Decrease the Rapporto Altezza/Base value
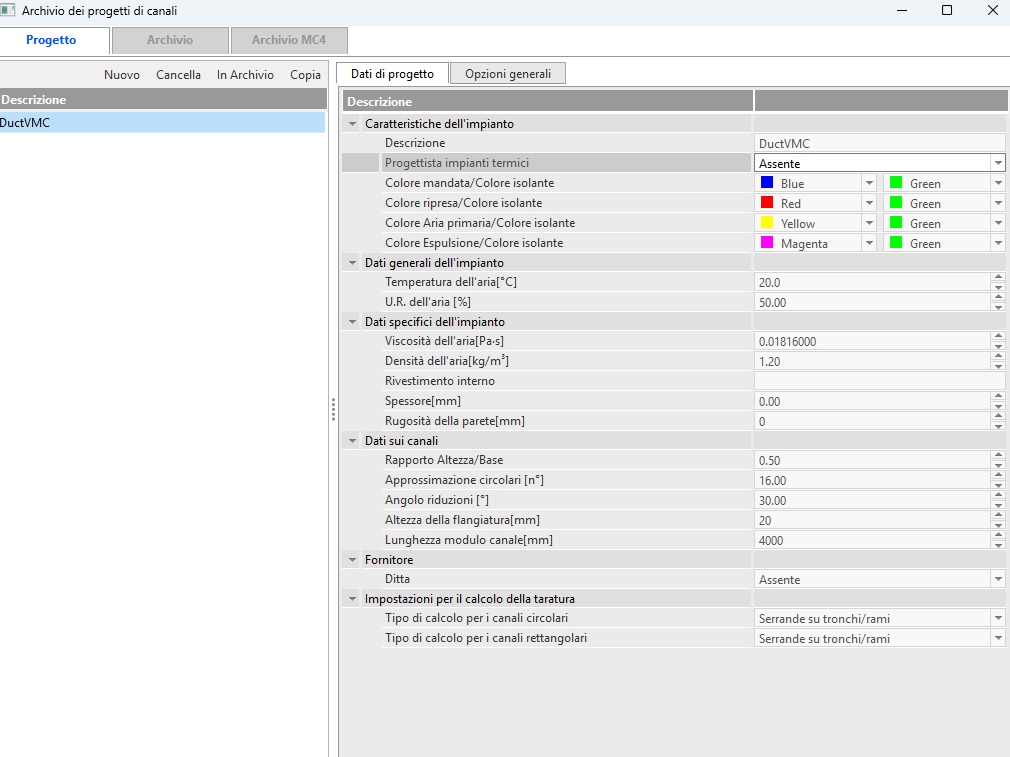This screenshot has height=757, width=1010. click(x=997, y=465)
